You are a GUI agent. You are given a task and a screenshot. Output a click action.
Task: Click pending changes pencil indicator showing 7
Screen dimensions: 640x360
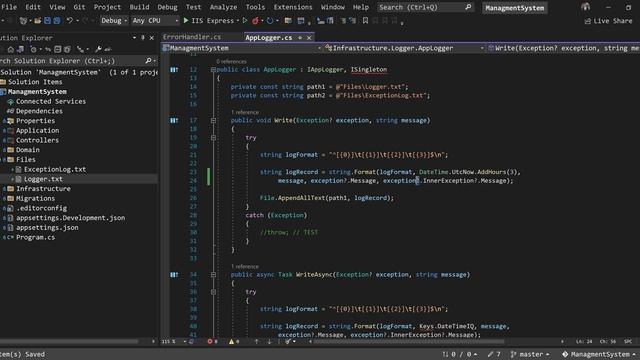point(494,354)
